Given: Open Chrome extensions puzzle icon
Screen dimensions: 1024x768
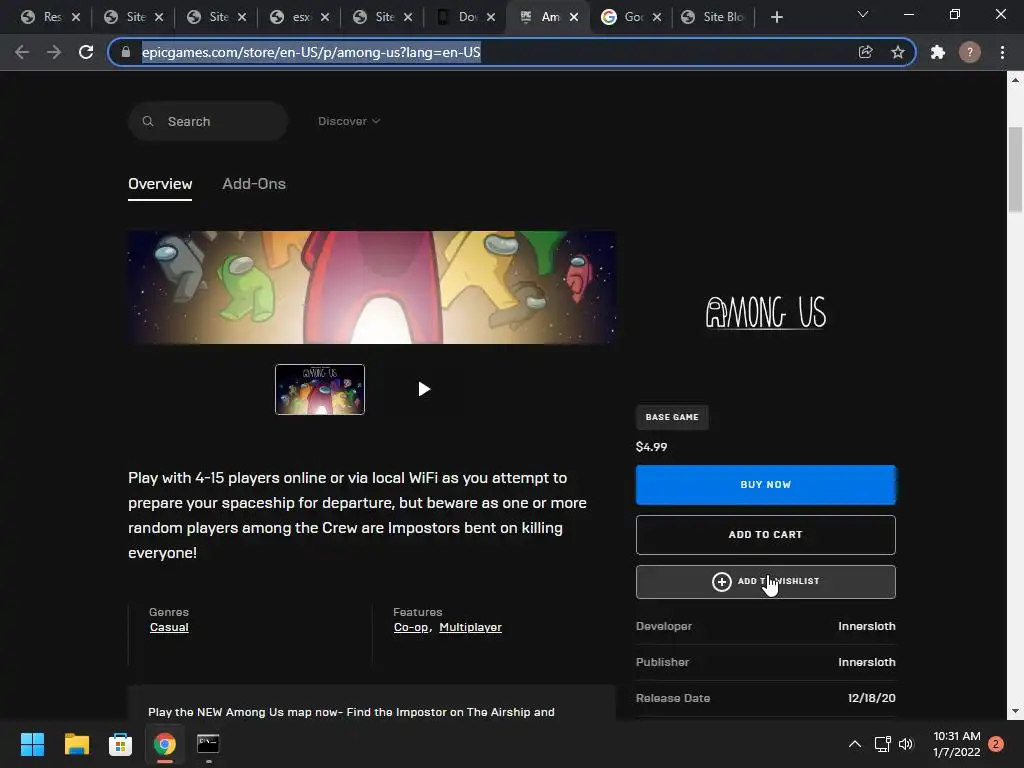Looking at the screenshot, I should pyautogui.click(x=938, y=52).
